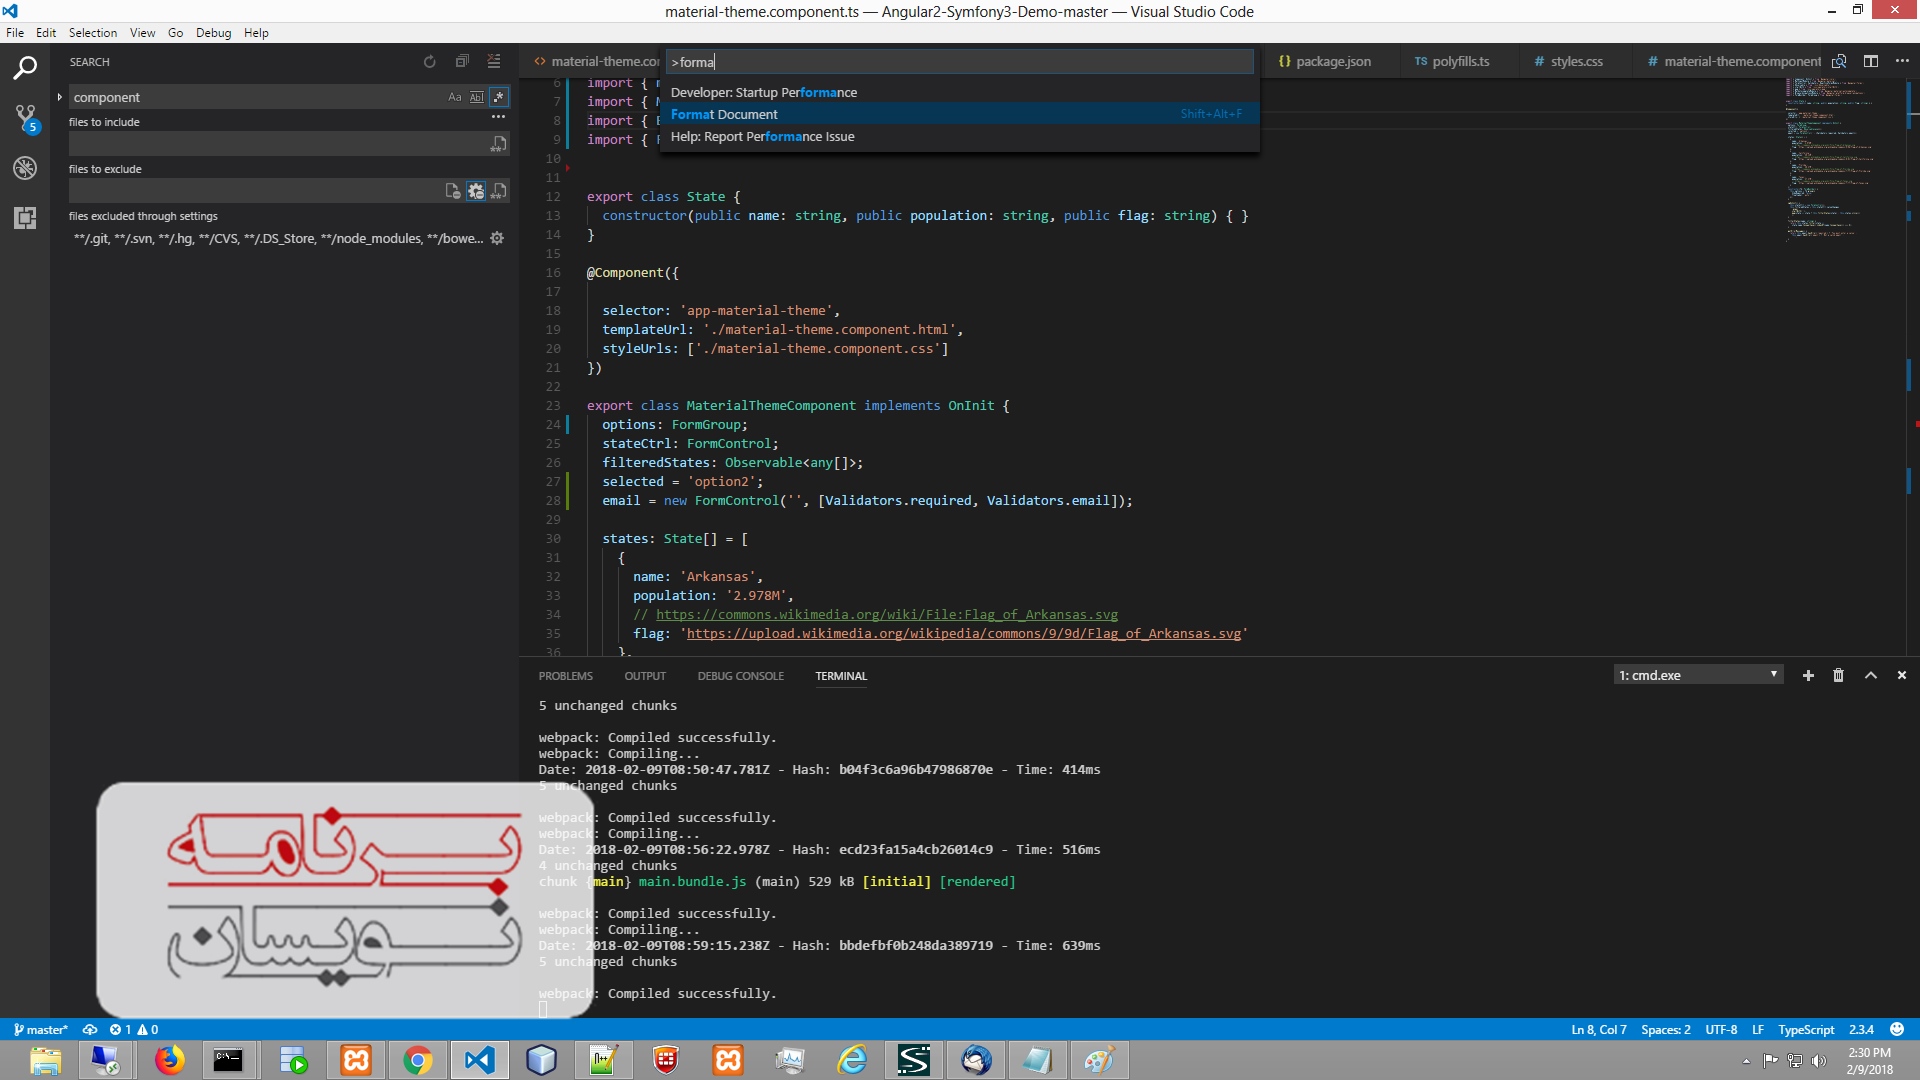Open the Flag_of_Arkansas.svg wikimedia link
The width and height of the screenshot is (1920, 1080).
[885, 614]
